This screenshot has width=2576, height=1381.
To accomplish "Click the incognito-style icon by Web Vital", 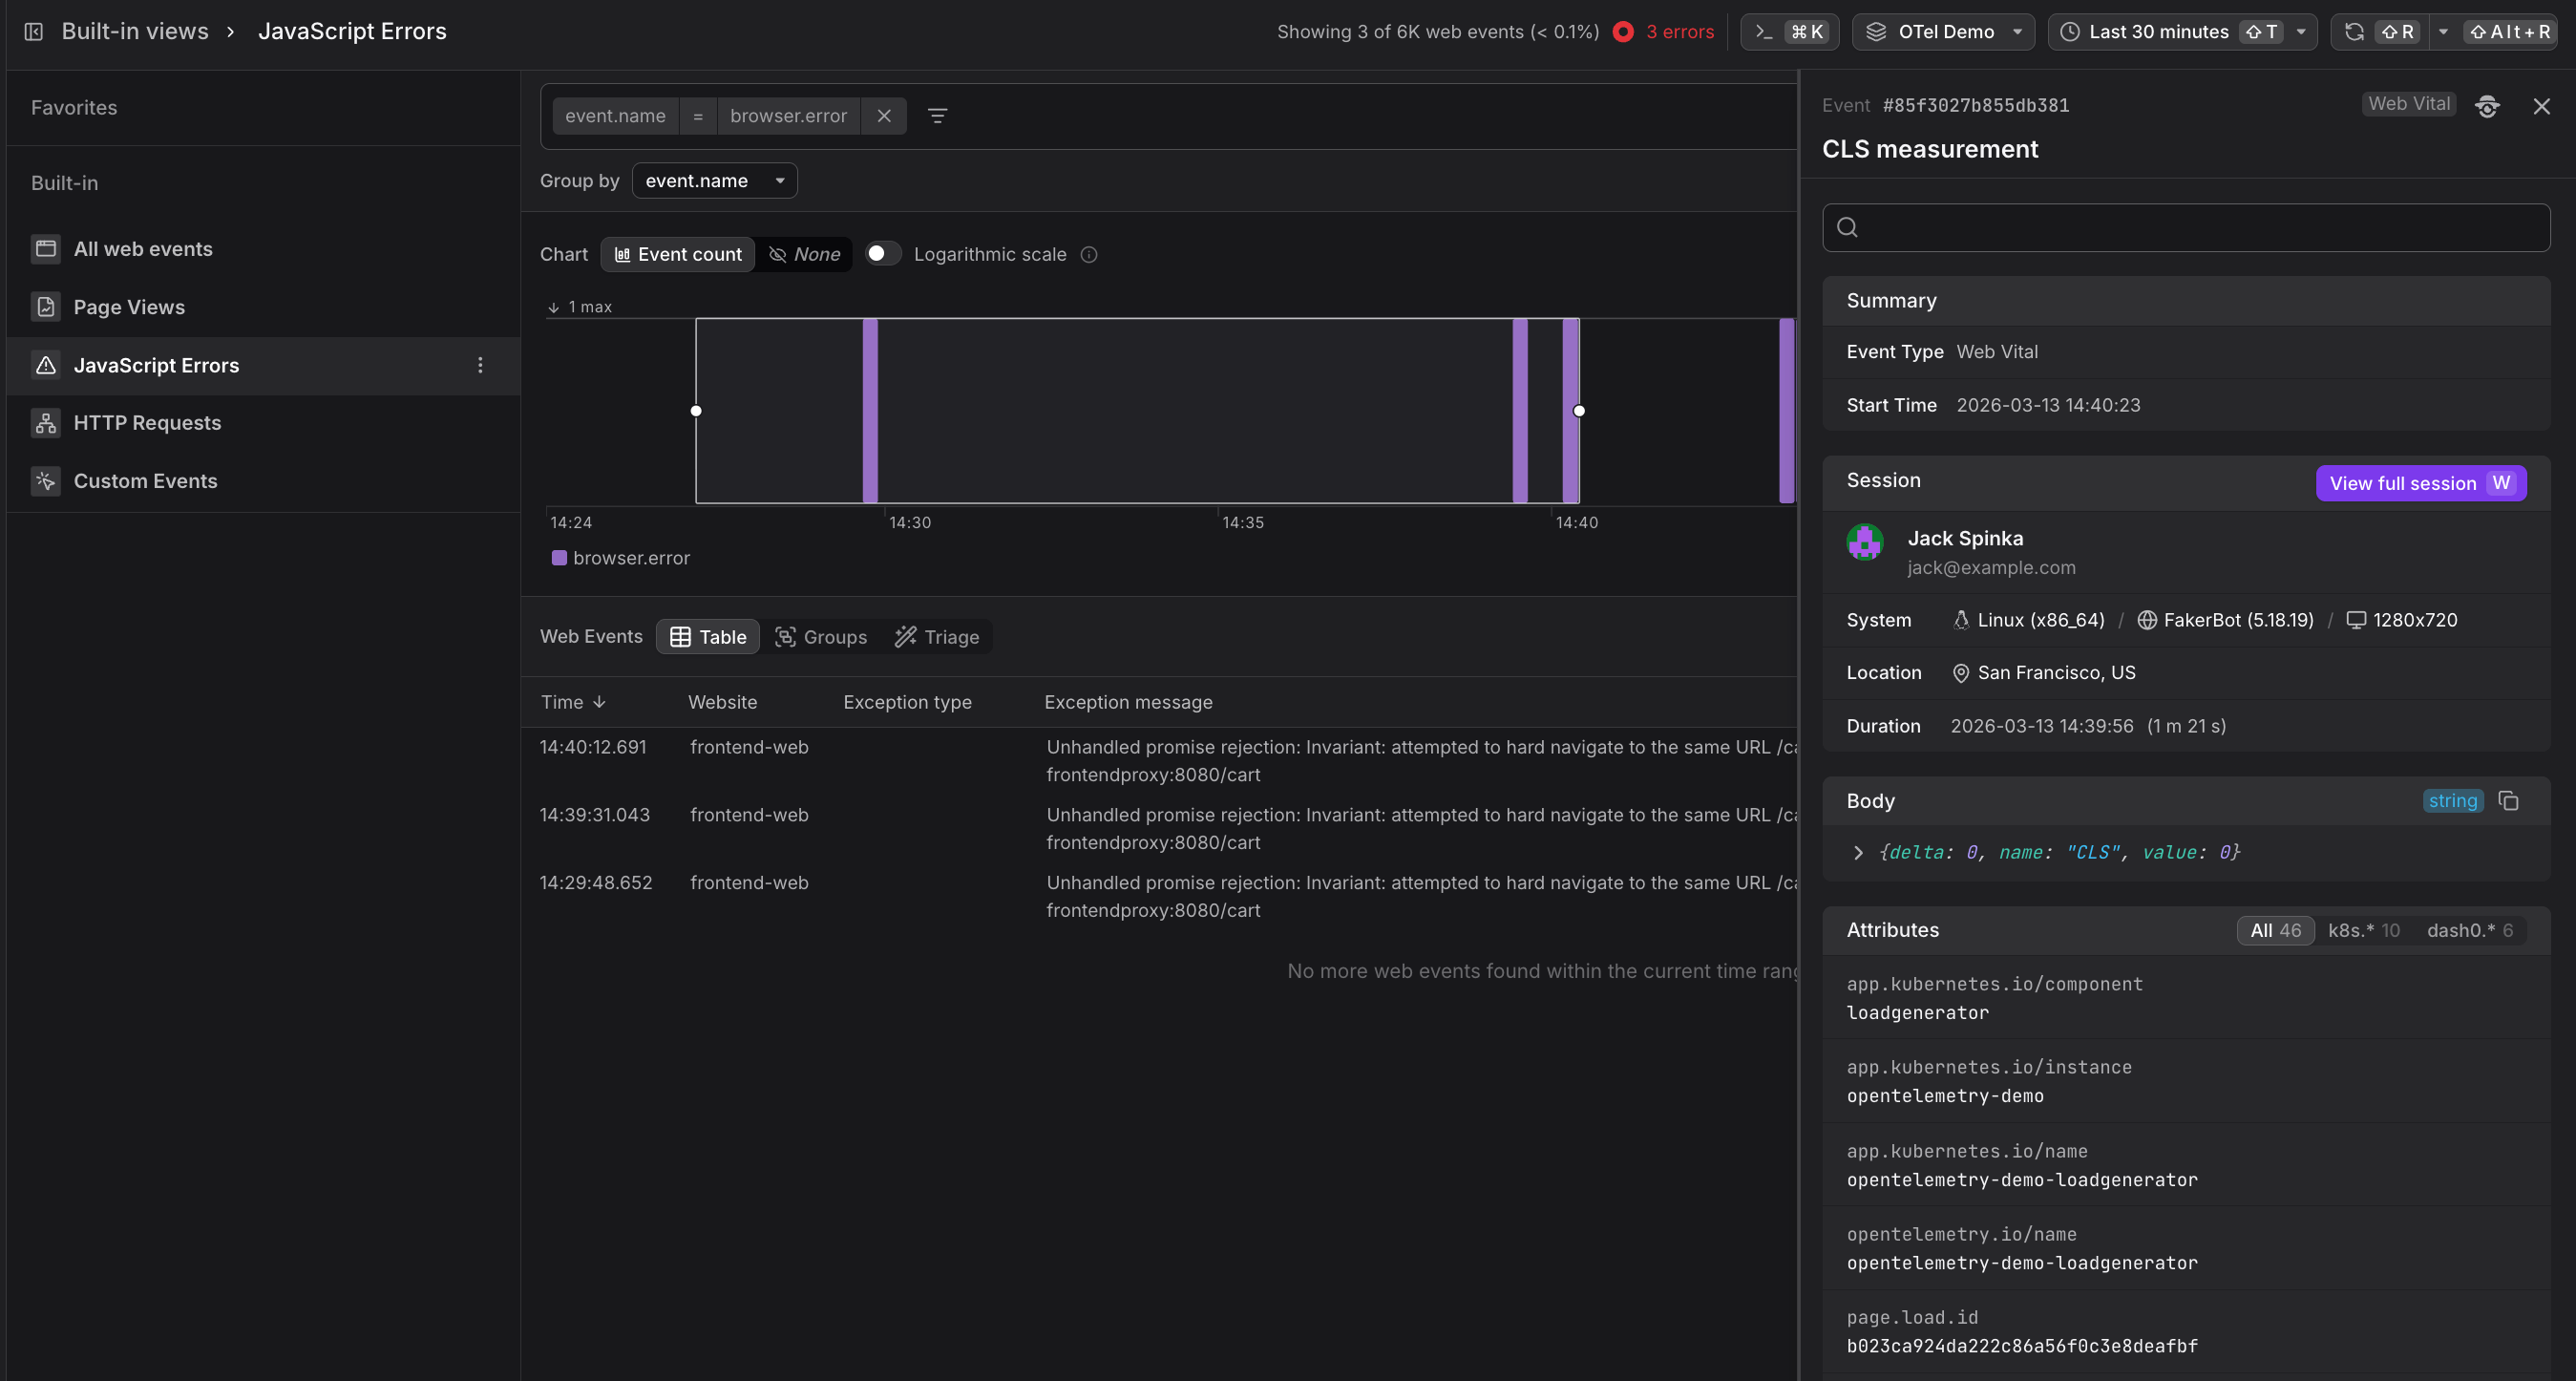I will (2487, 106).
